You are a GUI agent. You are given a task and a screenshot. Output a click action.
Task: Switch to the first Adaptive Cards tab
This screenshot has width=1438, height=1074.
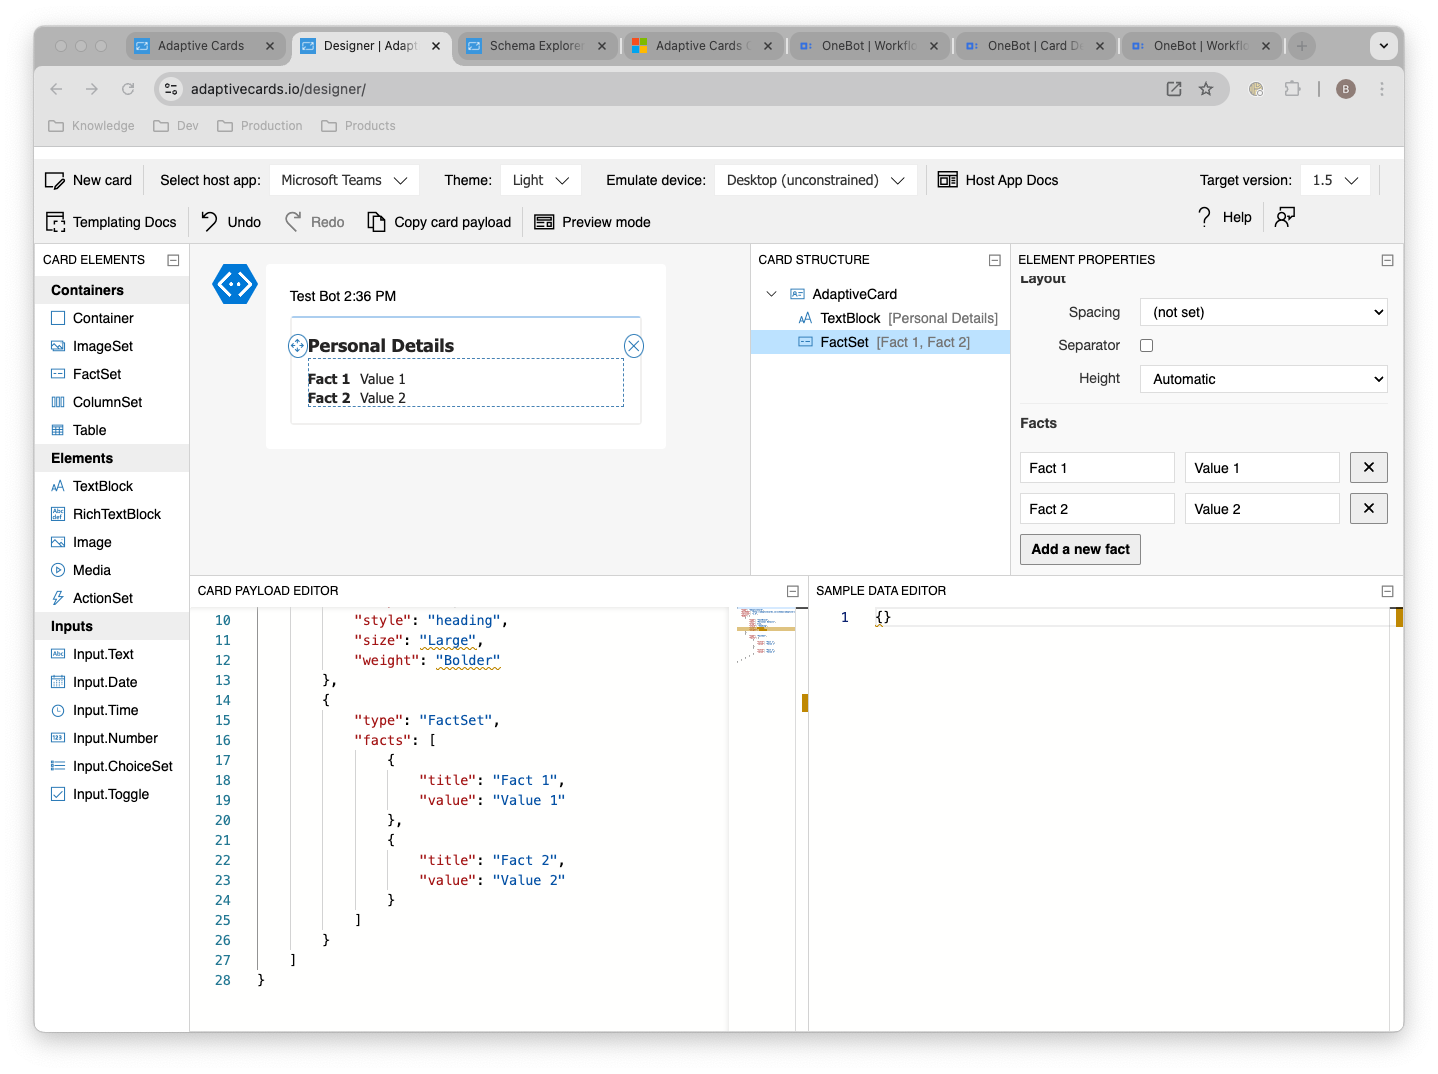205,46
